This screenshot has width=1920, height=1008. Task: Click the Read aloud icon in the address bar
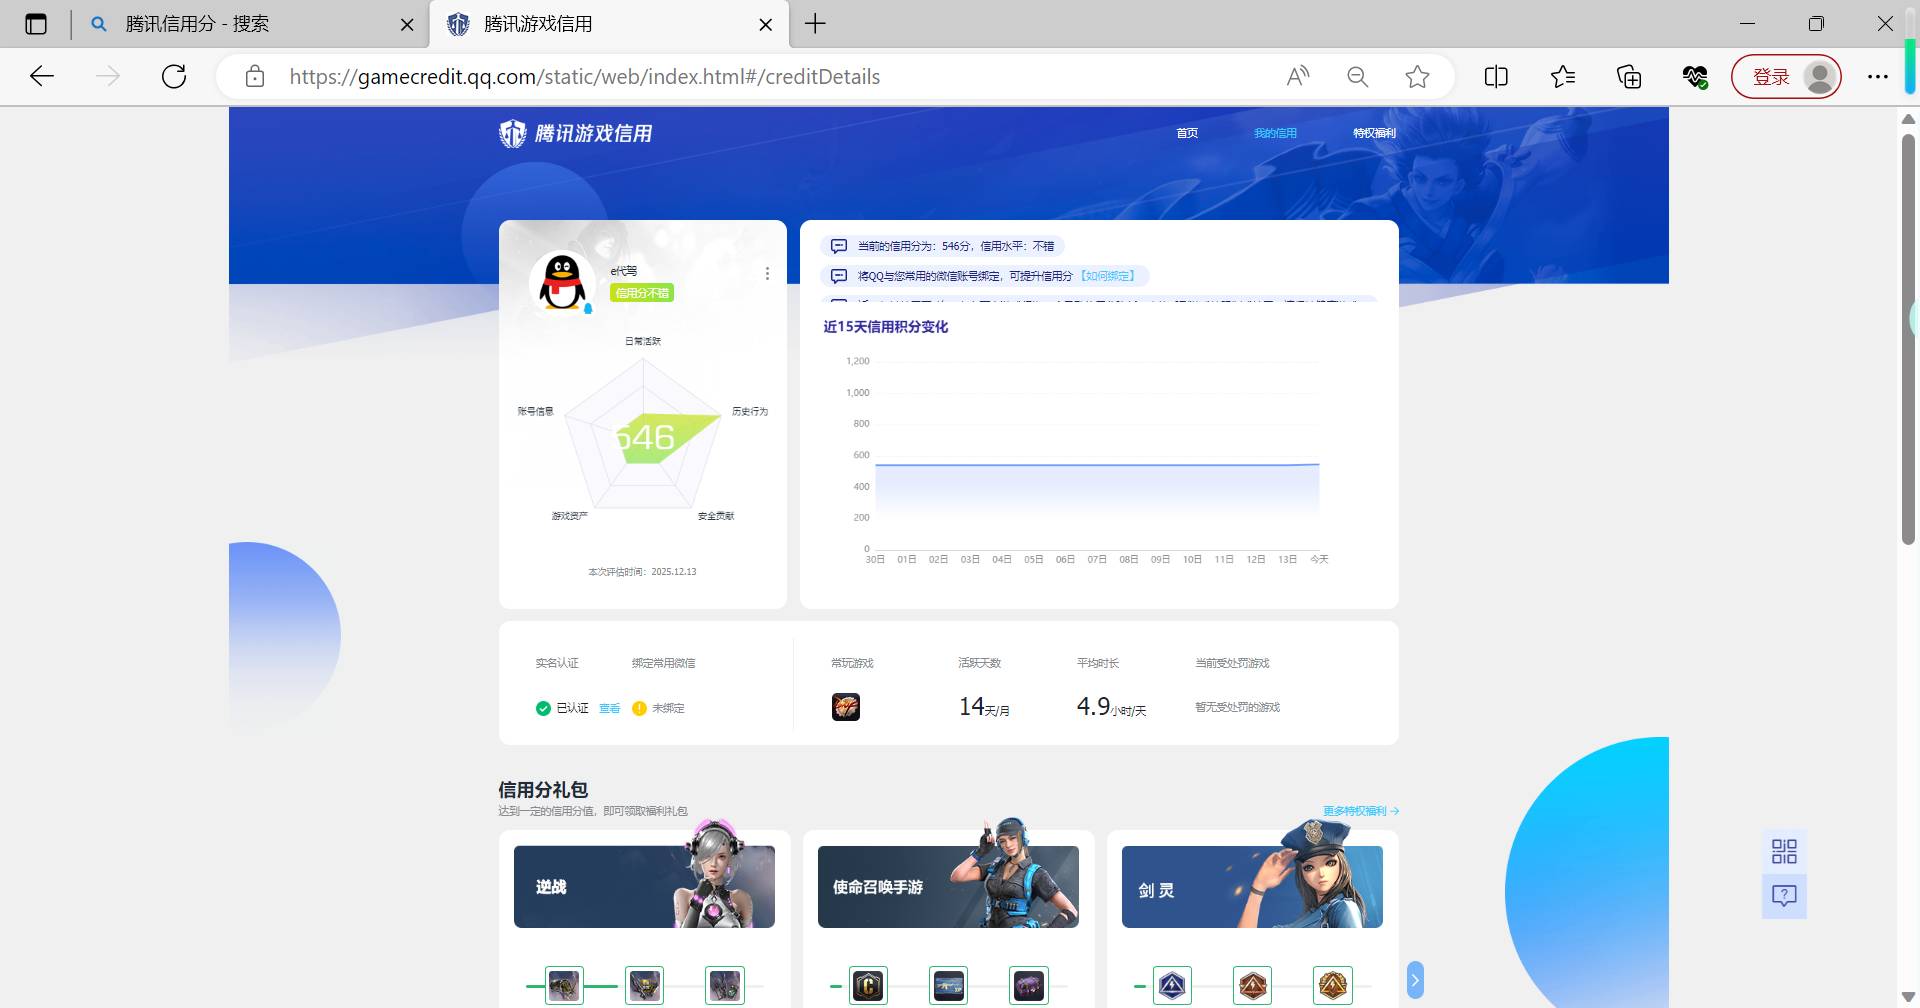[x=1298, y=76]
